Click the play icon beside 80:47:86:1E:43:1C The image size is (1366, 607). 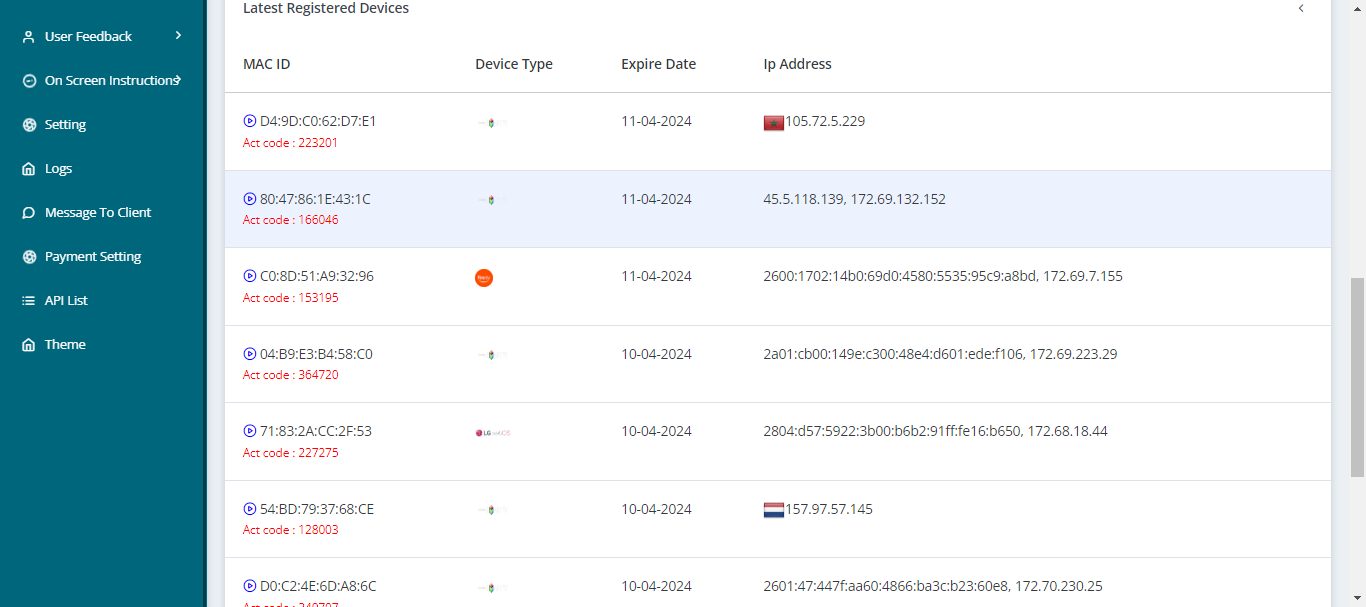[250, 199]
